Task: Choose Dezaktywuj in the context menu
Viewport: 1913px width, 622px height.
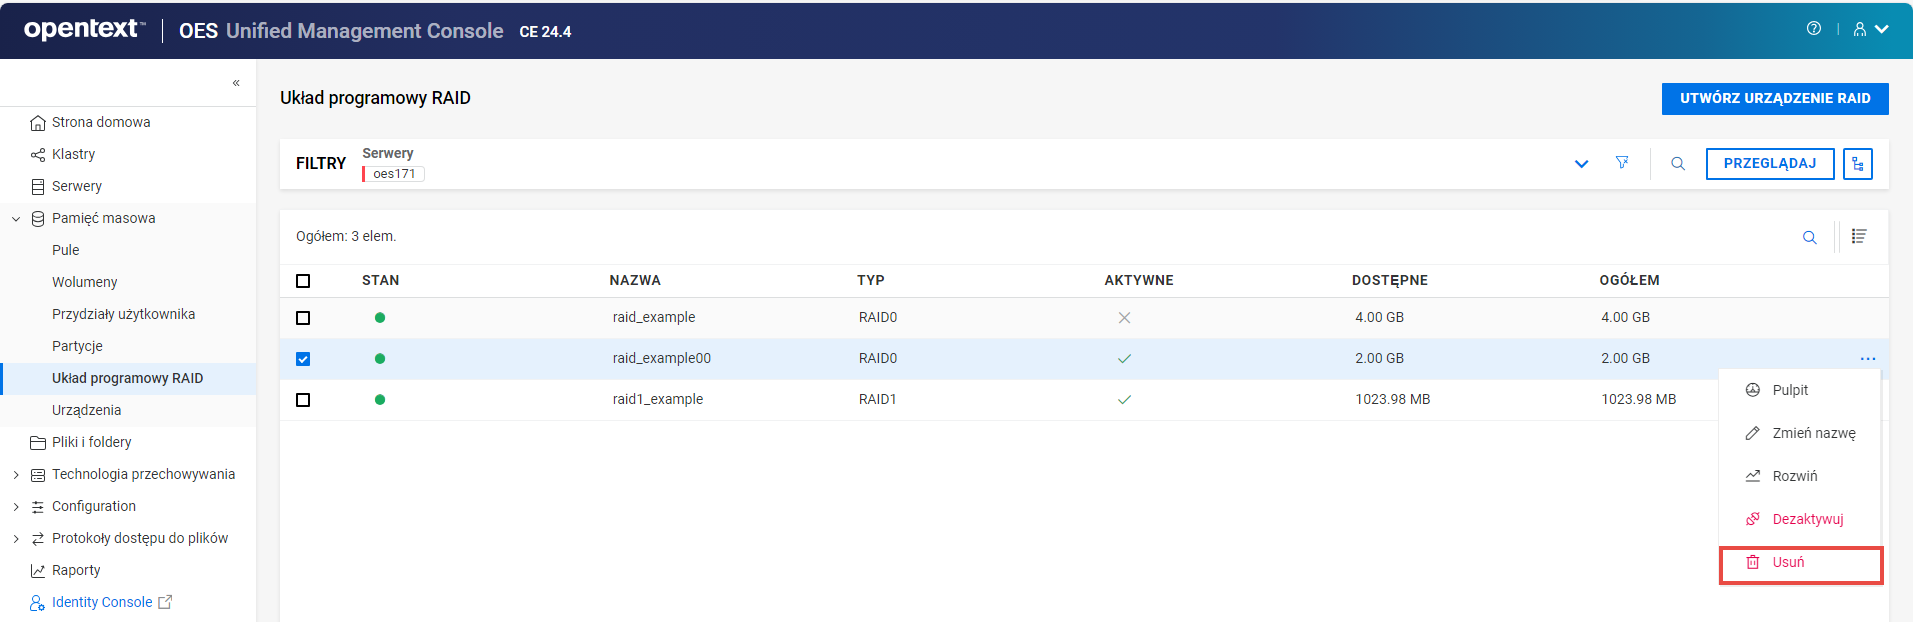Action: point(1807,519)
